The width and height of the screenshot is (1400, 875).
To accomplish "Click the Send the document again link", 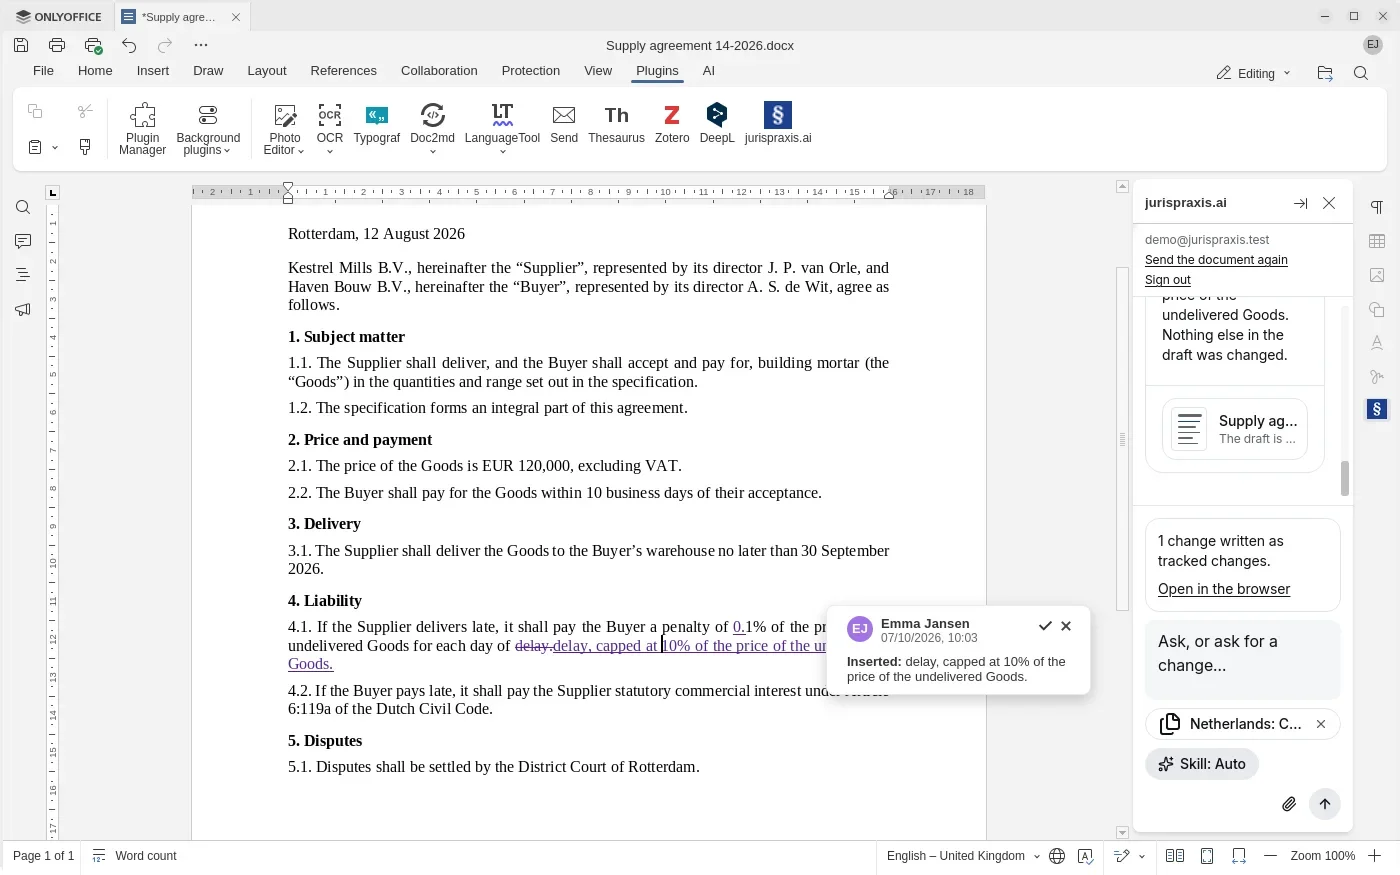I will click(1216, 260).
